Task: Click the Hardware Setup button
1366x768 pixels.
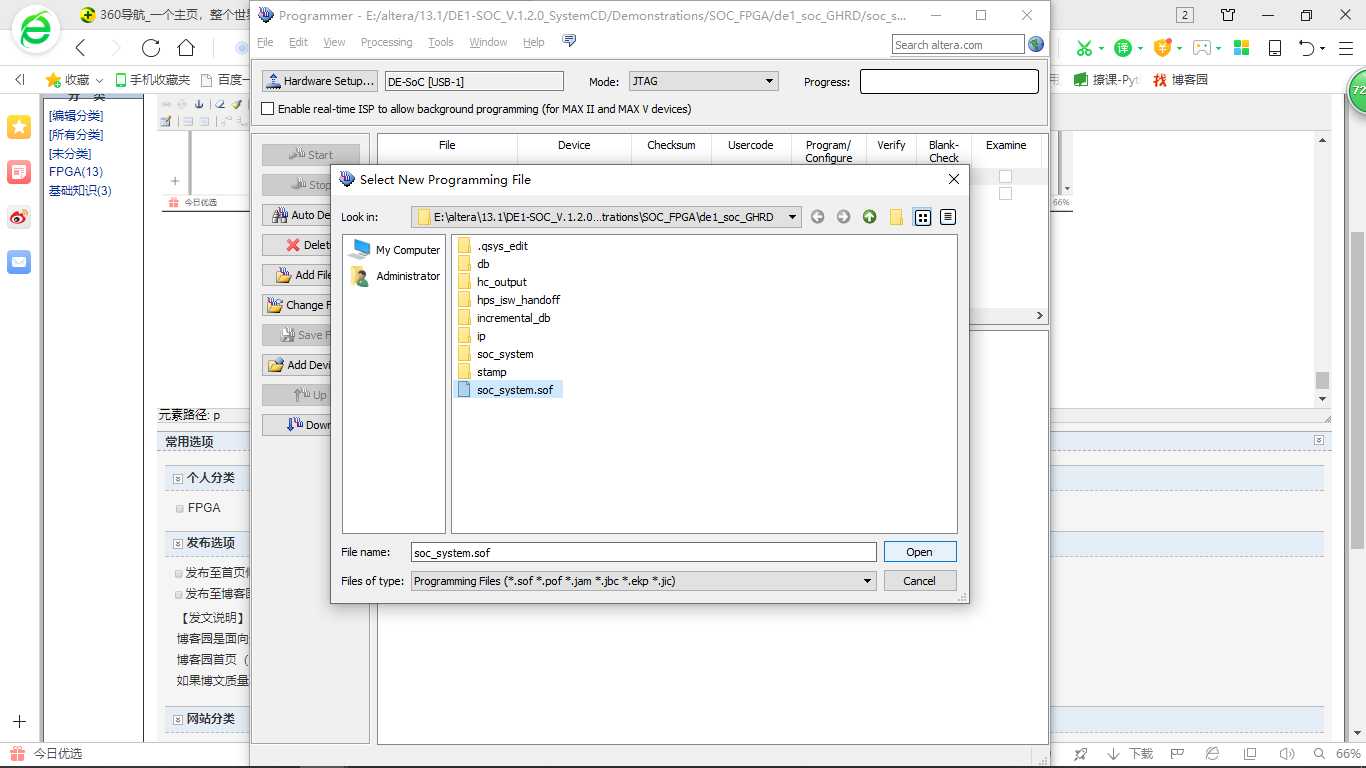Action: click(319, 82)
